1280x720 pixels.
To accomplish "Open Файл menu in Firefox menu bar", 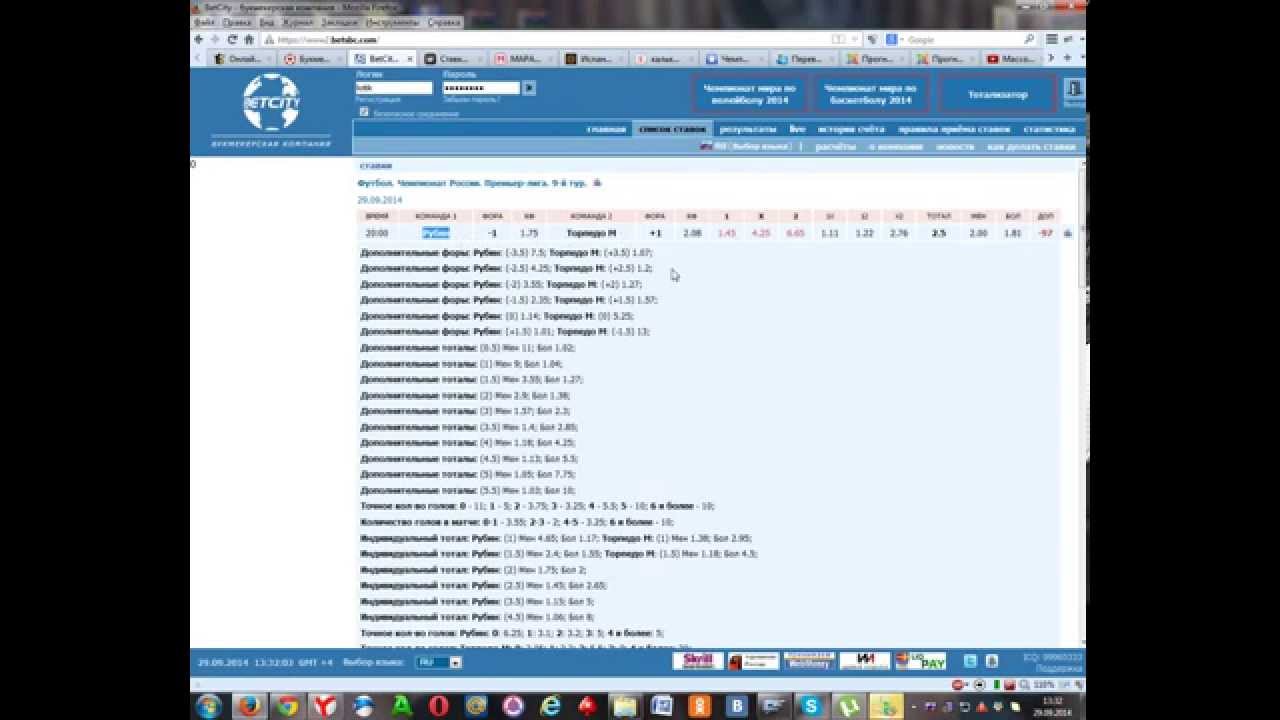I will click(204, 21).
